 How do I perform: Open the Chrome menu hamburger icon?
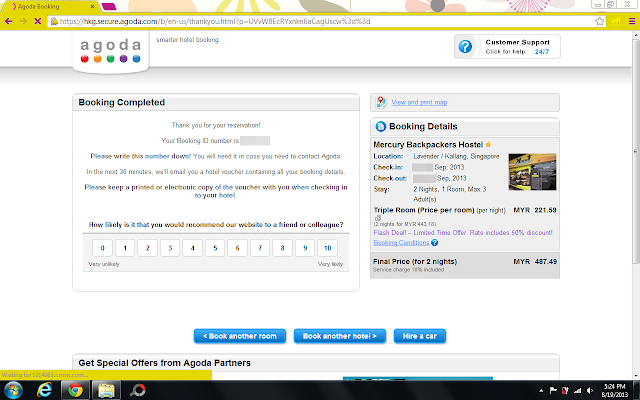click(632, 21)
